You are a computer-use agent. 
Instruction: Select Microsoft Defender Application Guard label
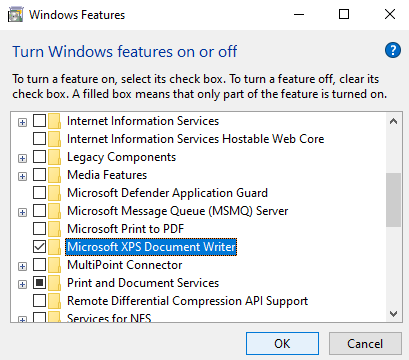tap(167, 193)
